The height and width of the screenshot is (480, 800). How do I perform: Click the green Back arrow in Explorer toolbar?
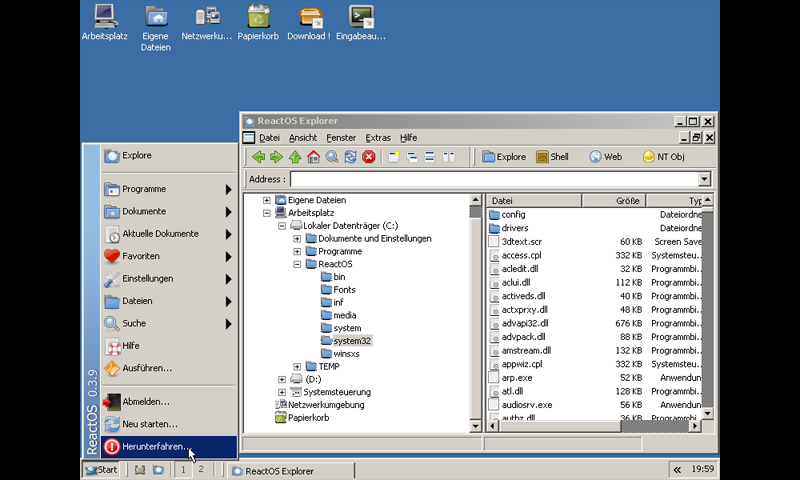[x=259, y=157]
